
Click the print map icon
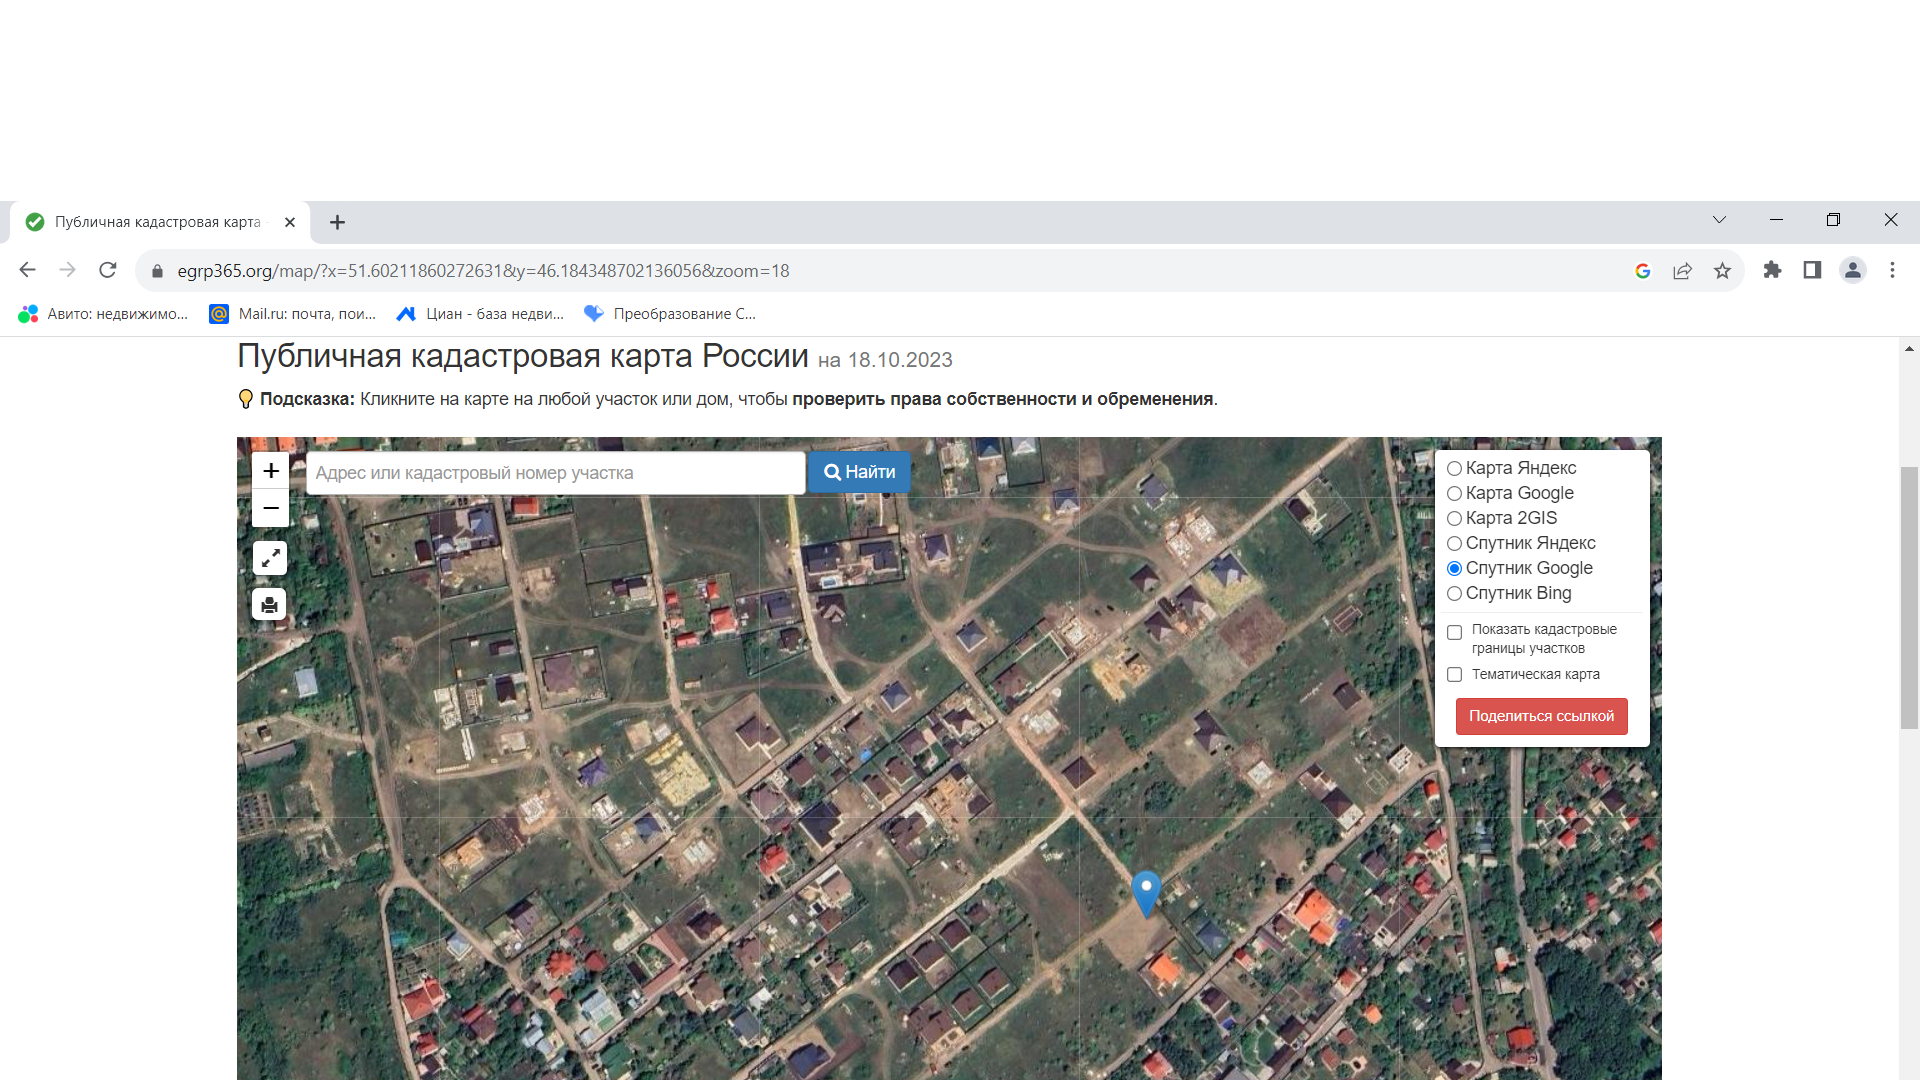[x=270, y=605]
